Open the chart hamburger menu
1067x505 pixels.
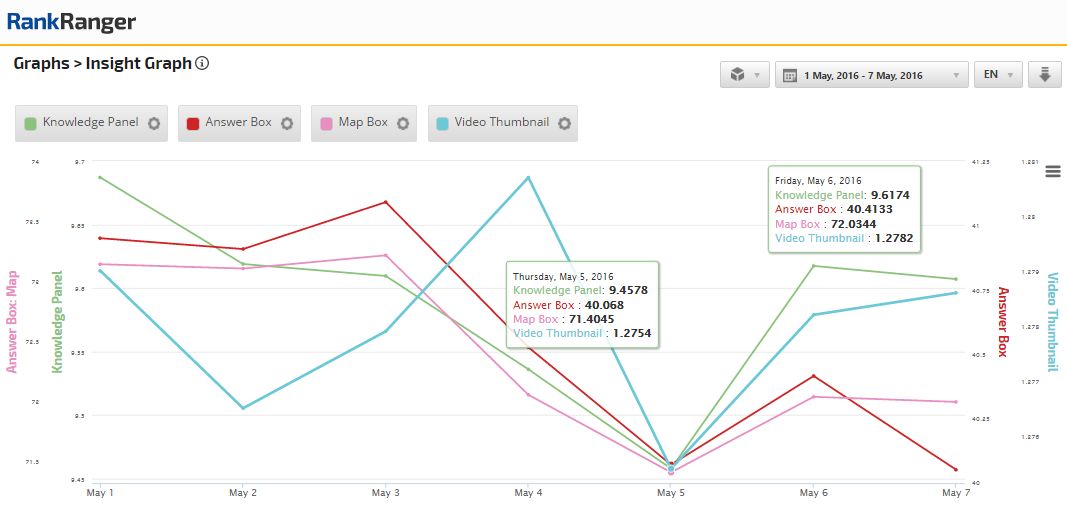click(1052, 171)
